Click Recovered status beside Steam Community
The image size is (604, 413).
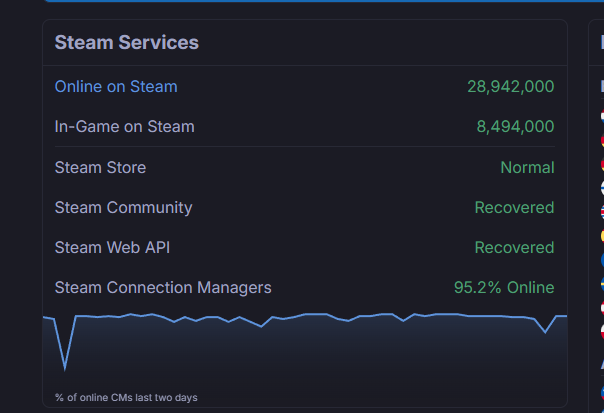(514, 208)
